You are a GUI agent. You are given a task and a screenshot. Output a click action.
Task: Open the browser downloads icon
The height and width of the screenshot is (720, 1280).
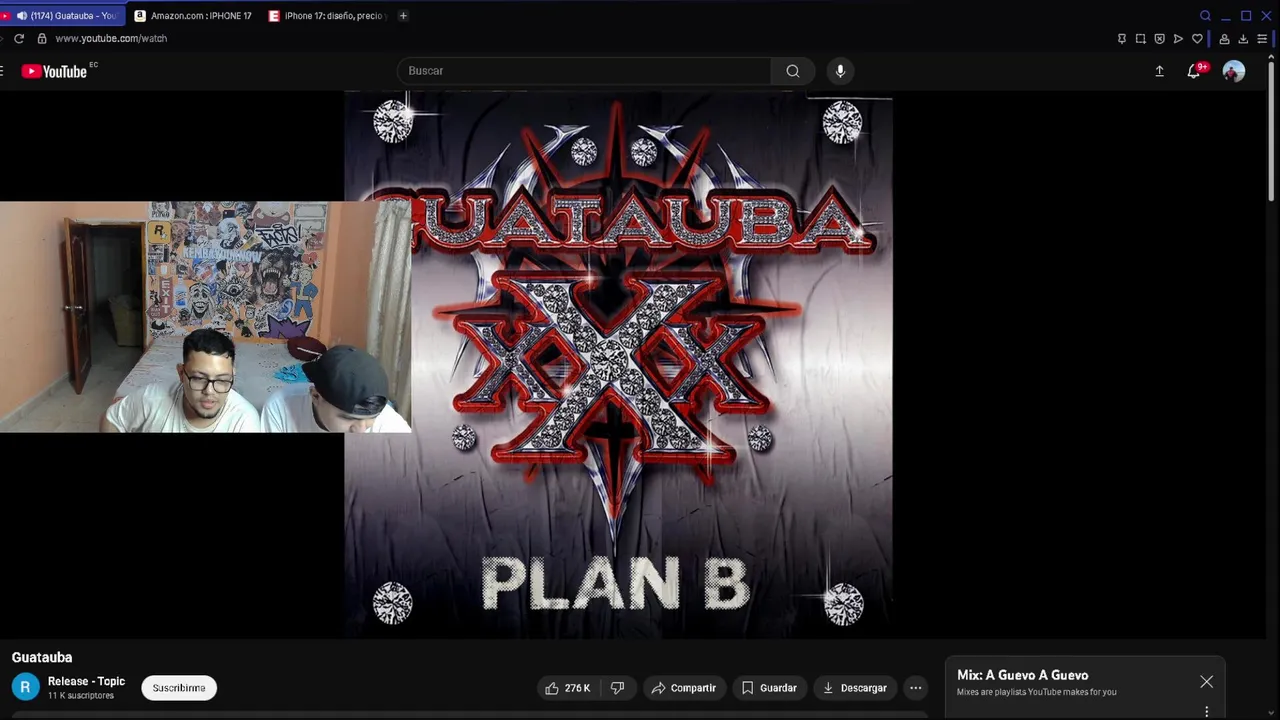tap(1243, 38)
